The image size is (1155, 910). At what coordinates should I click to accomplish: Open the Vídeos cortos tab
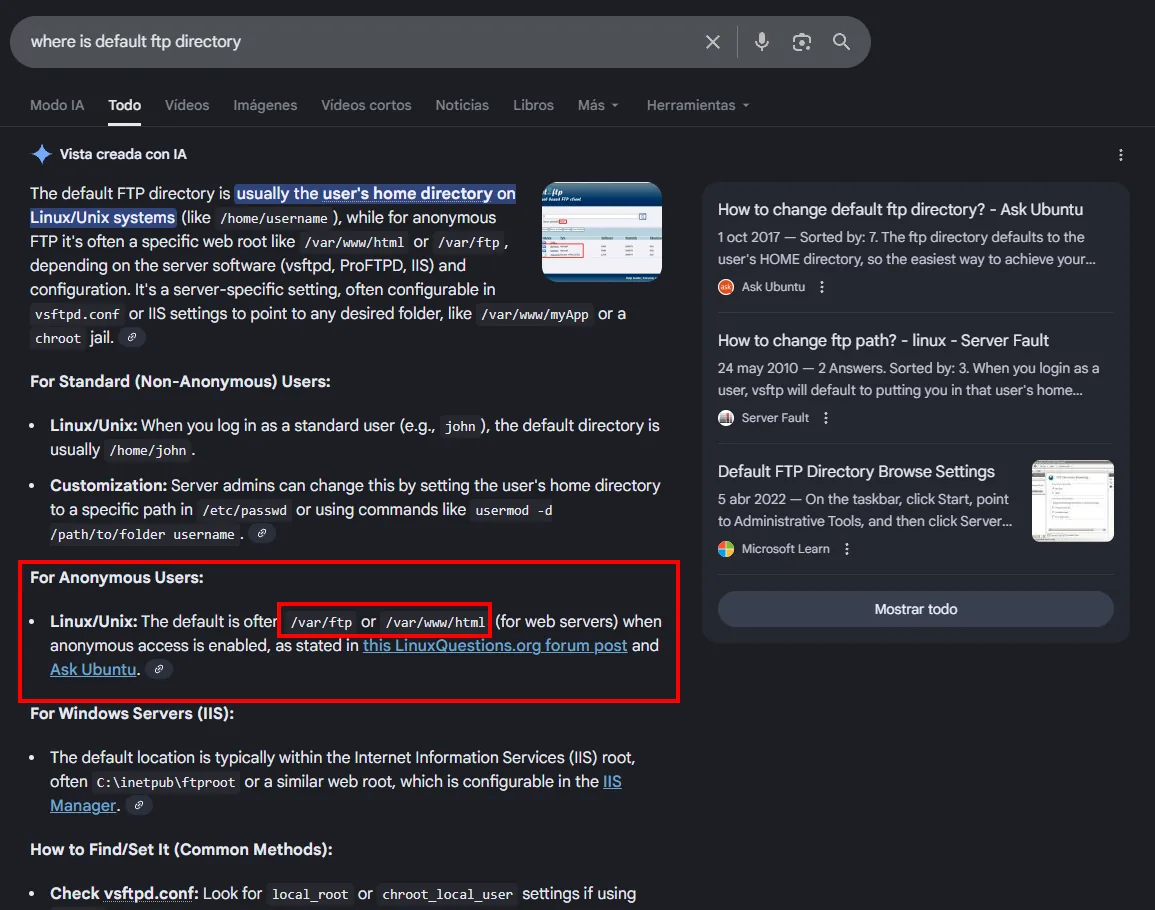tap(366, 105)
